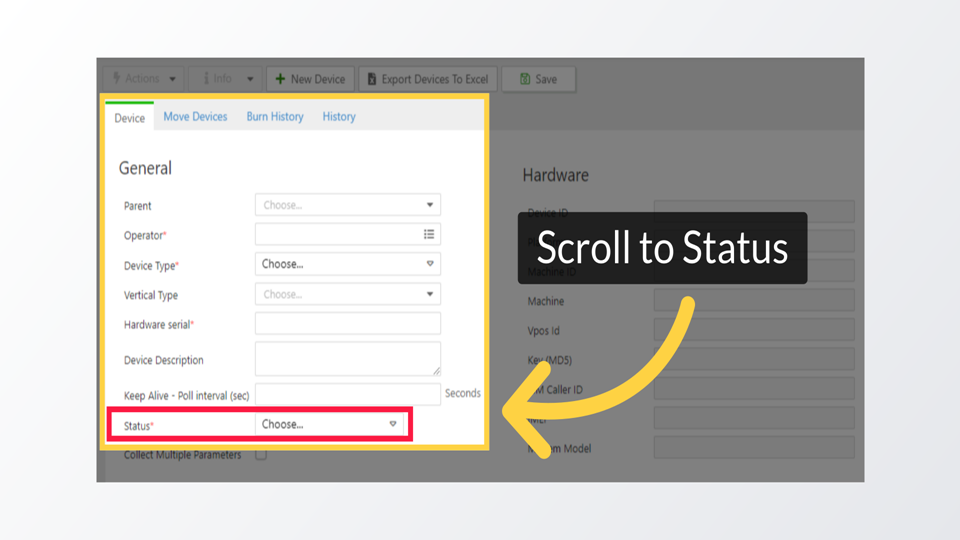Click the floppy disk Save icon
Viewport: 960px width, 540px height.
[525, 79]
